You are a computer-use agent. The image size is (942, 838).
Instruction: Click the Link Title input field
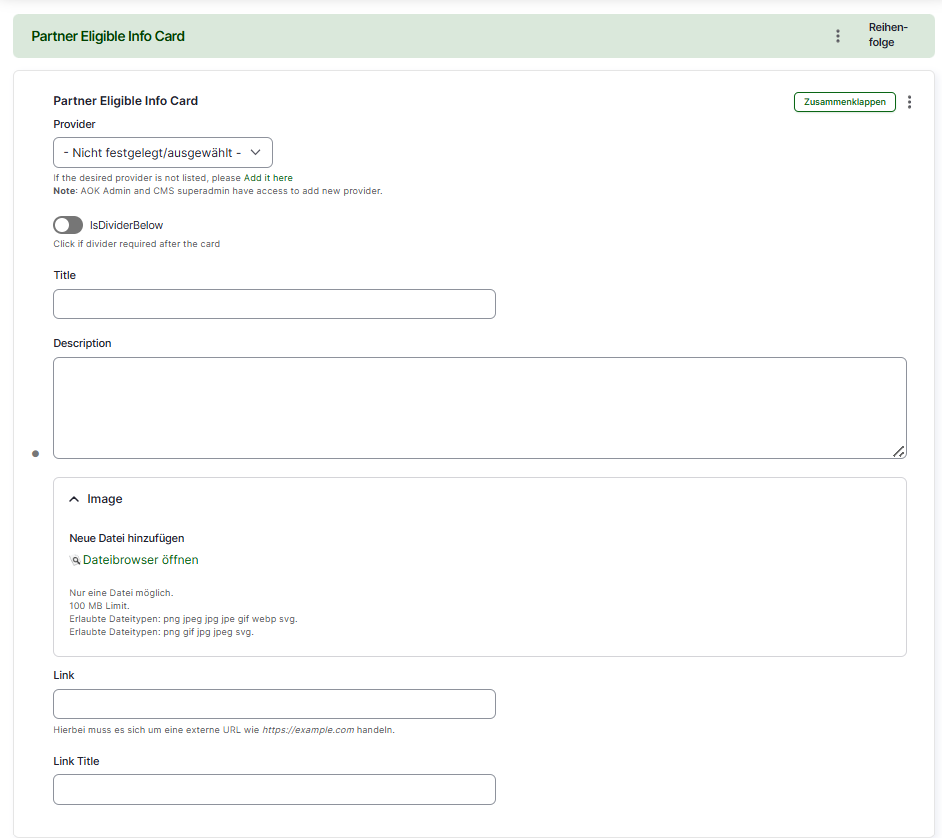(x=274, y=789)
